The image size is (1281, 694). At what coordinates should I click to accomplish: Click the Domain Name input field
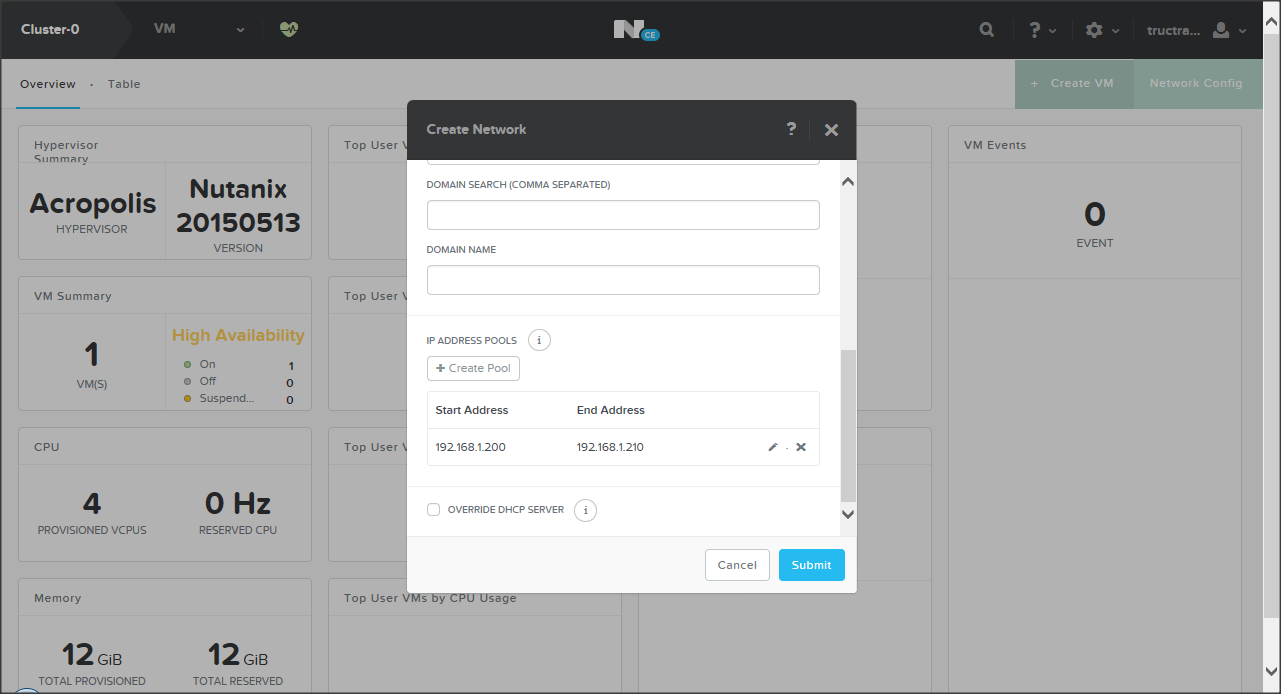pos(623,280)
